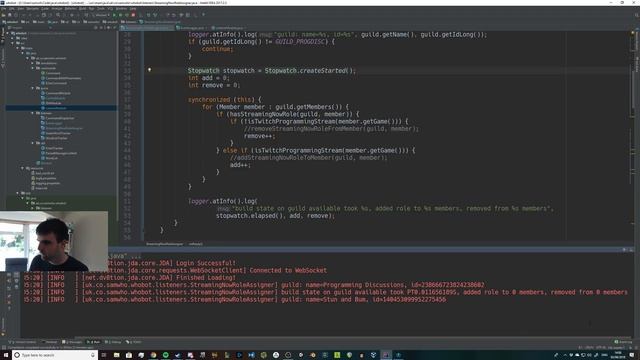Click the listeners item in navigation bar
Screen dimensions: 640x360
(129, 22)
